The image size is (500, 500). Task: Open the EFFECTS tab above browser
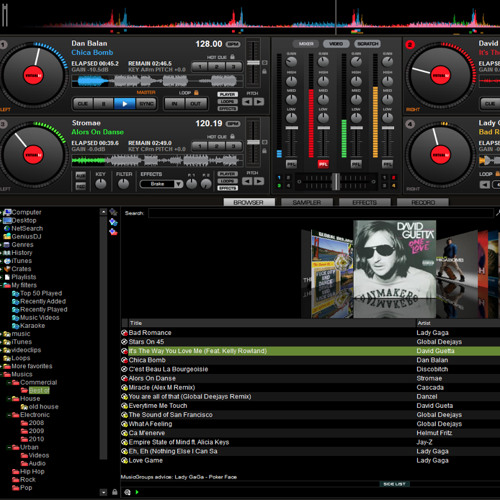pos(365,202)
